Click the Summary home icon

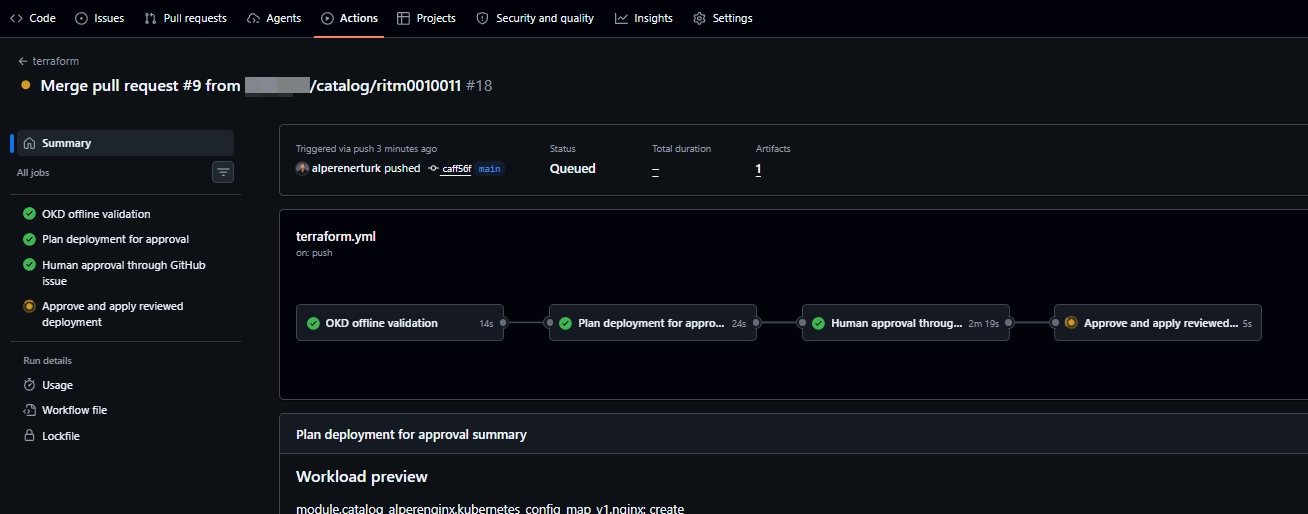point(29,143)
